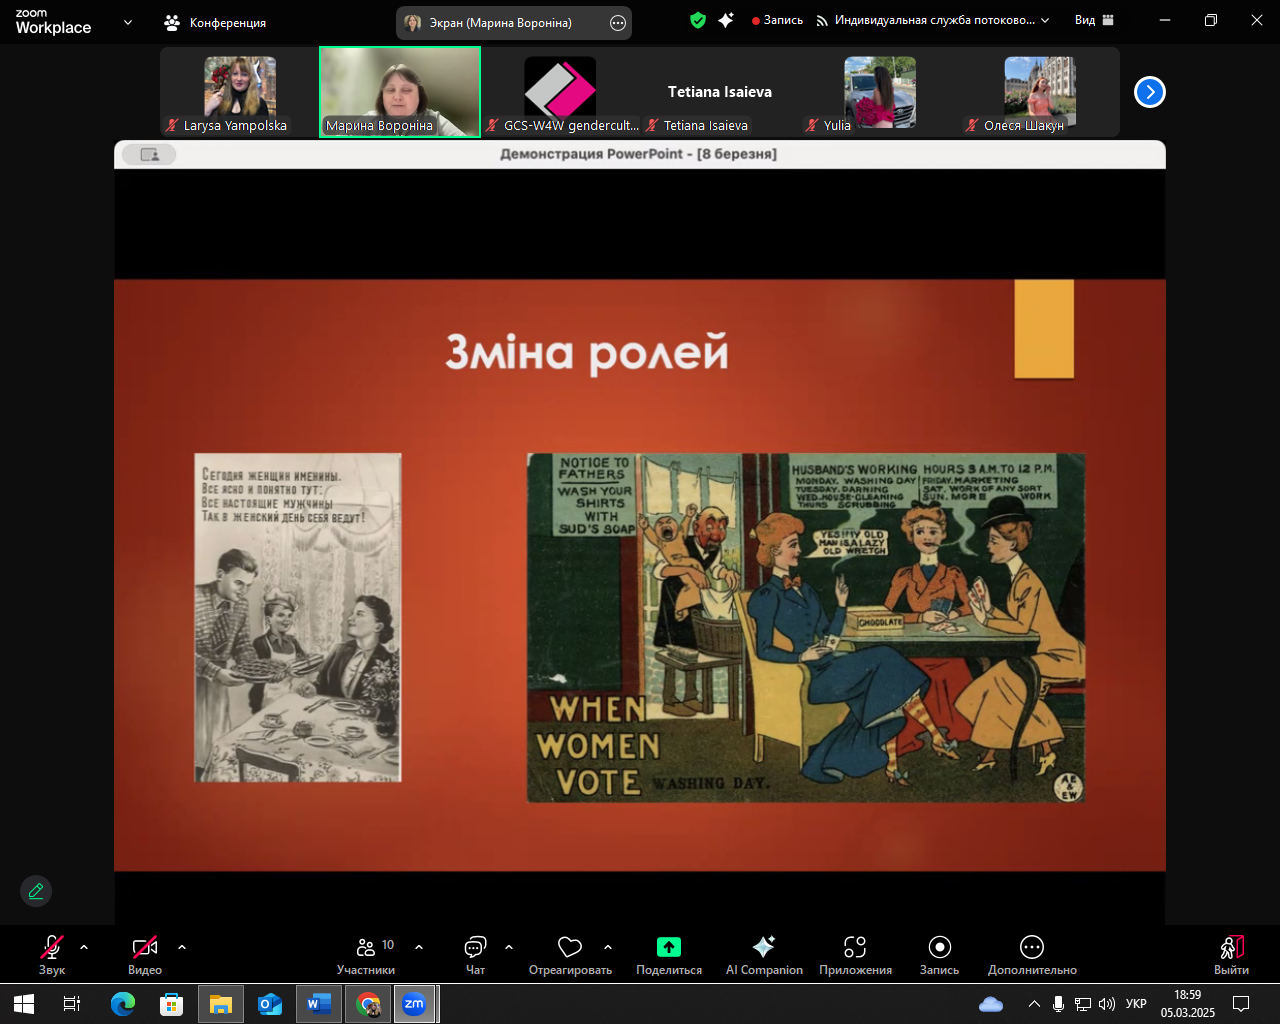
Task: Open Отреагировать reactions heart icon
Action: click(570, 947)
